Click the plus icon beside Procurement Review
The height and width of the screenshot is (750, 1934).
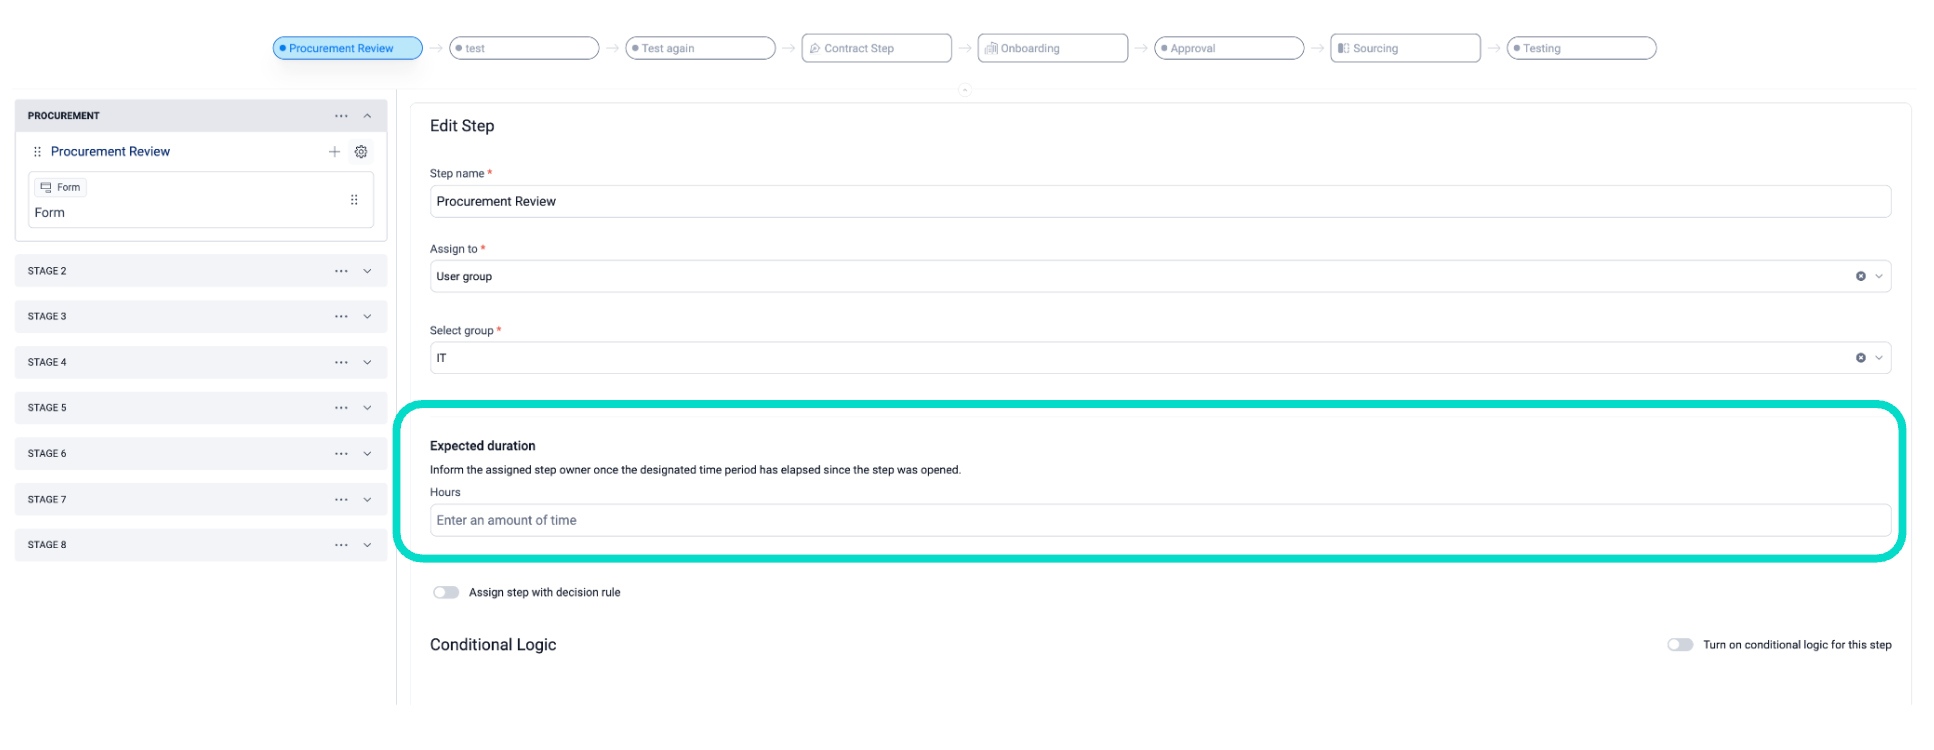coord(334,152)
